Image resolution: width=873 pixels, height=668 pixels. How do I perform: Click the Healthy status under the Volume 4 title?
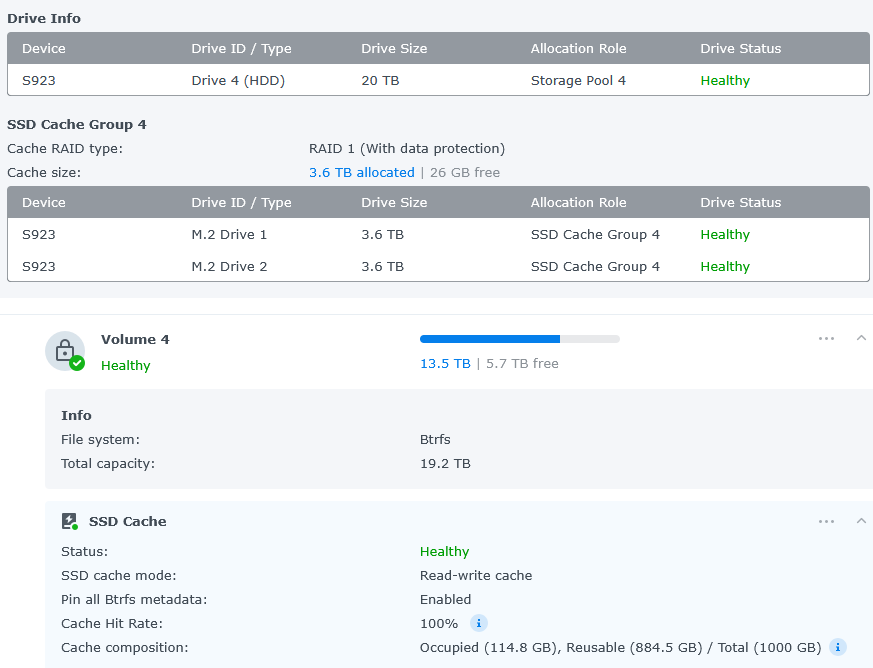point(125,365)
